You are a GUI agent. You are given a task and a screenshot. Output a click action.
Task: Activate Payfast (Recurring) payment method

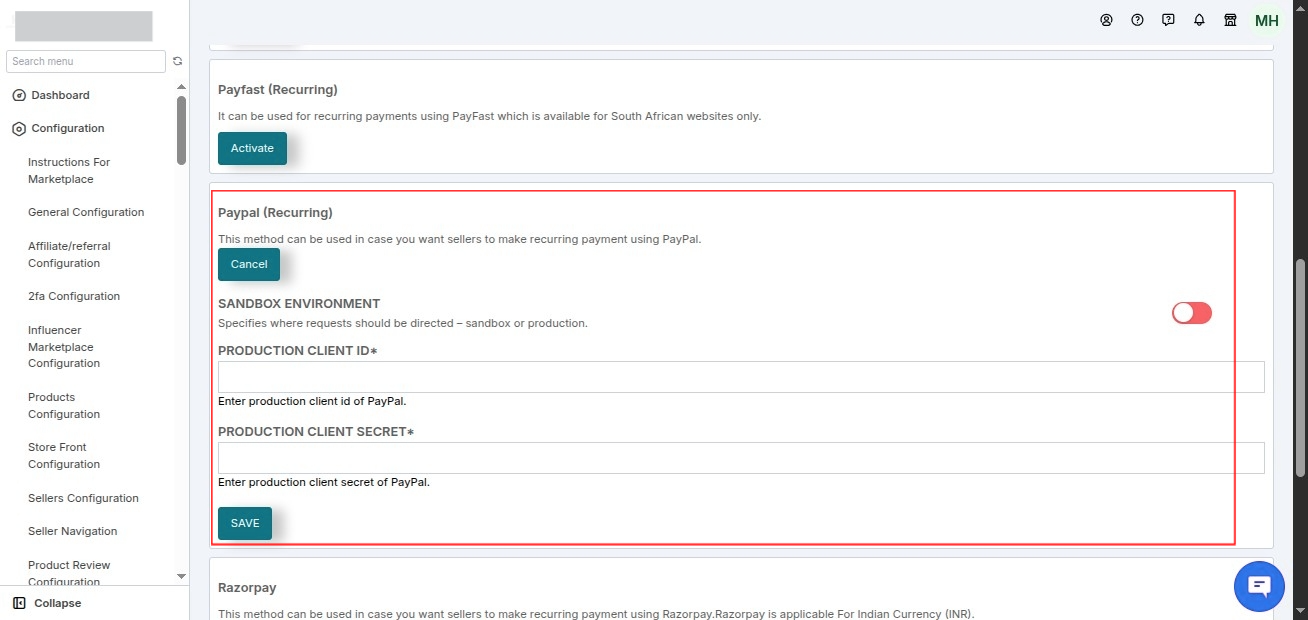(252, 148)
